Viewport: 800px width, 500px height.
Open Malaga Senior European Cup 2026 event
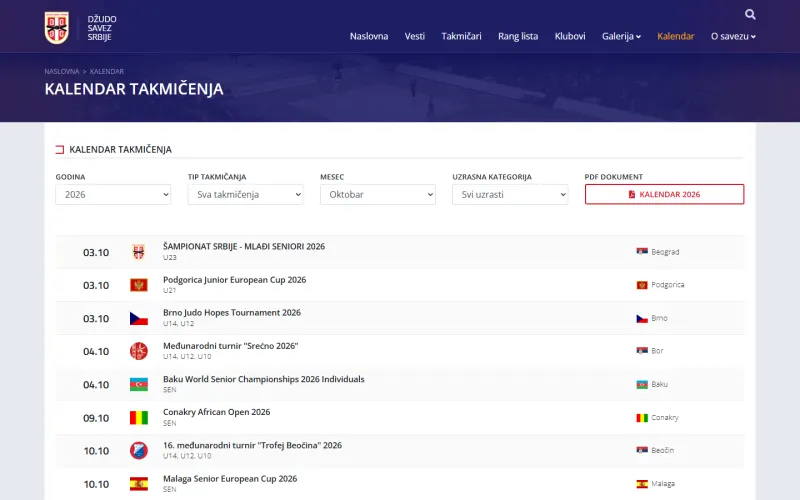click(x=230, y=479)
